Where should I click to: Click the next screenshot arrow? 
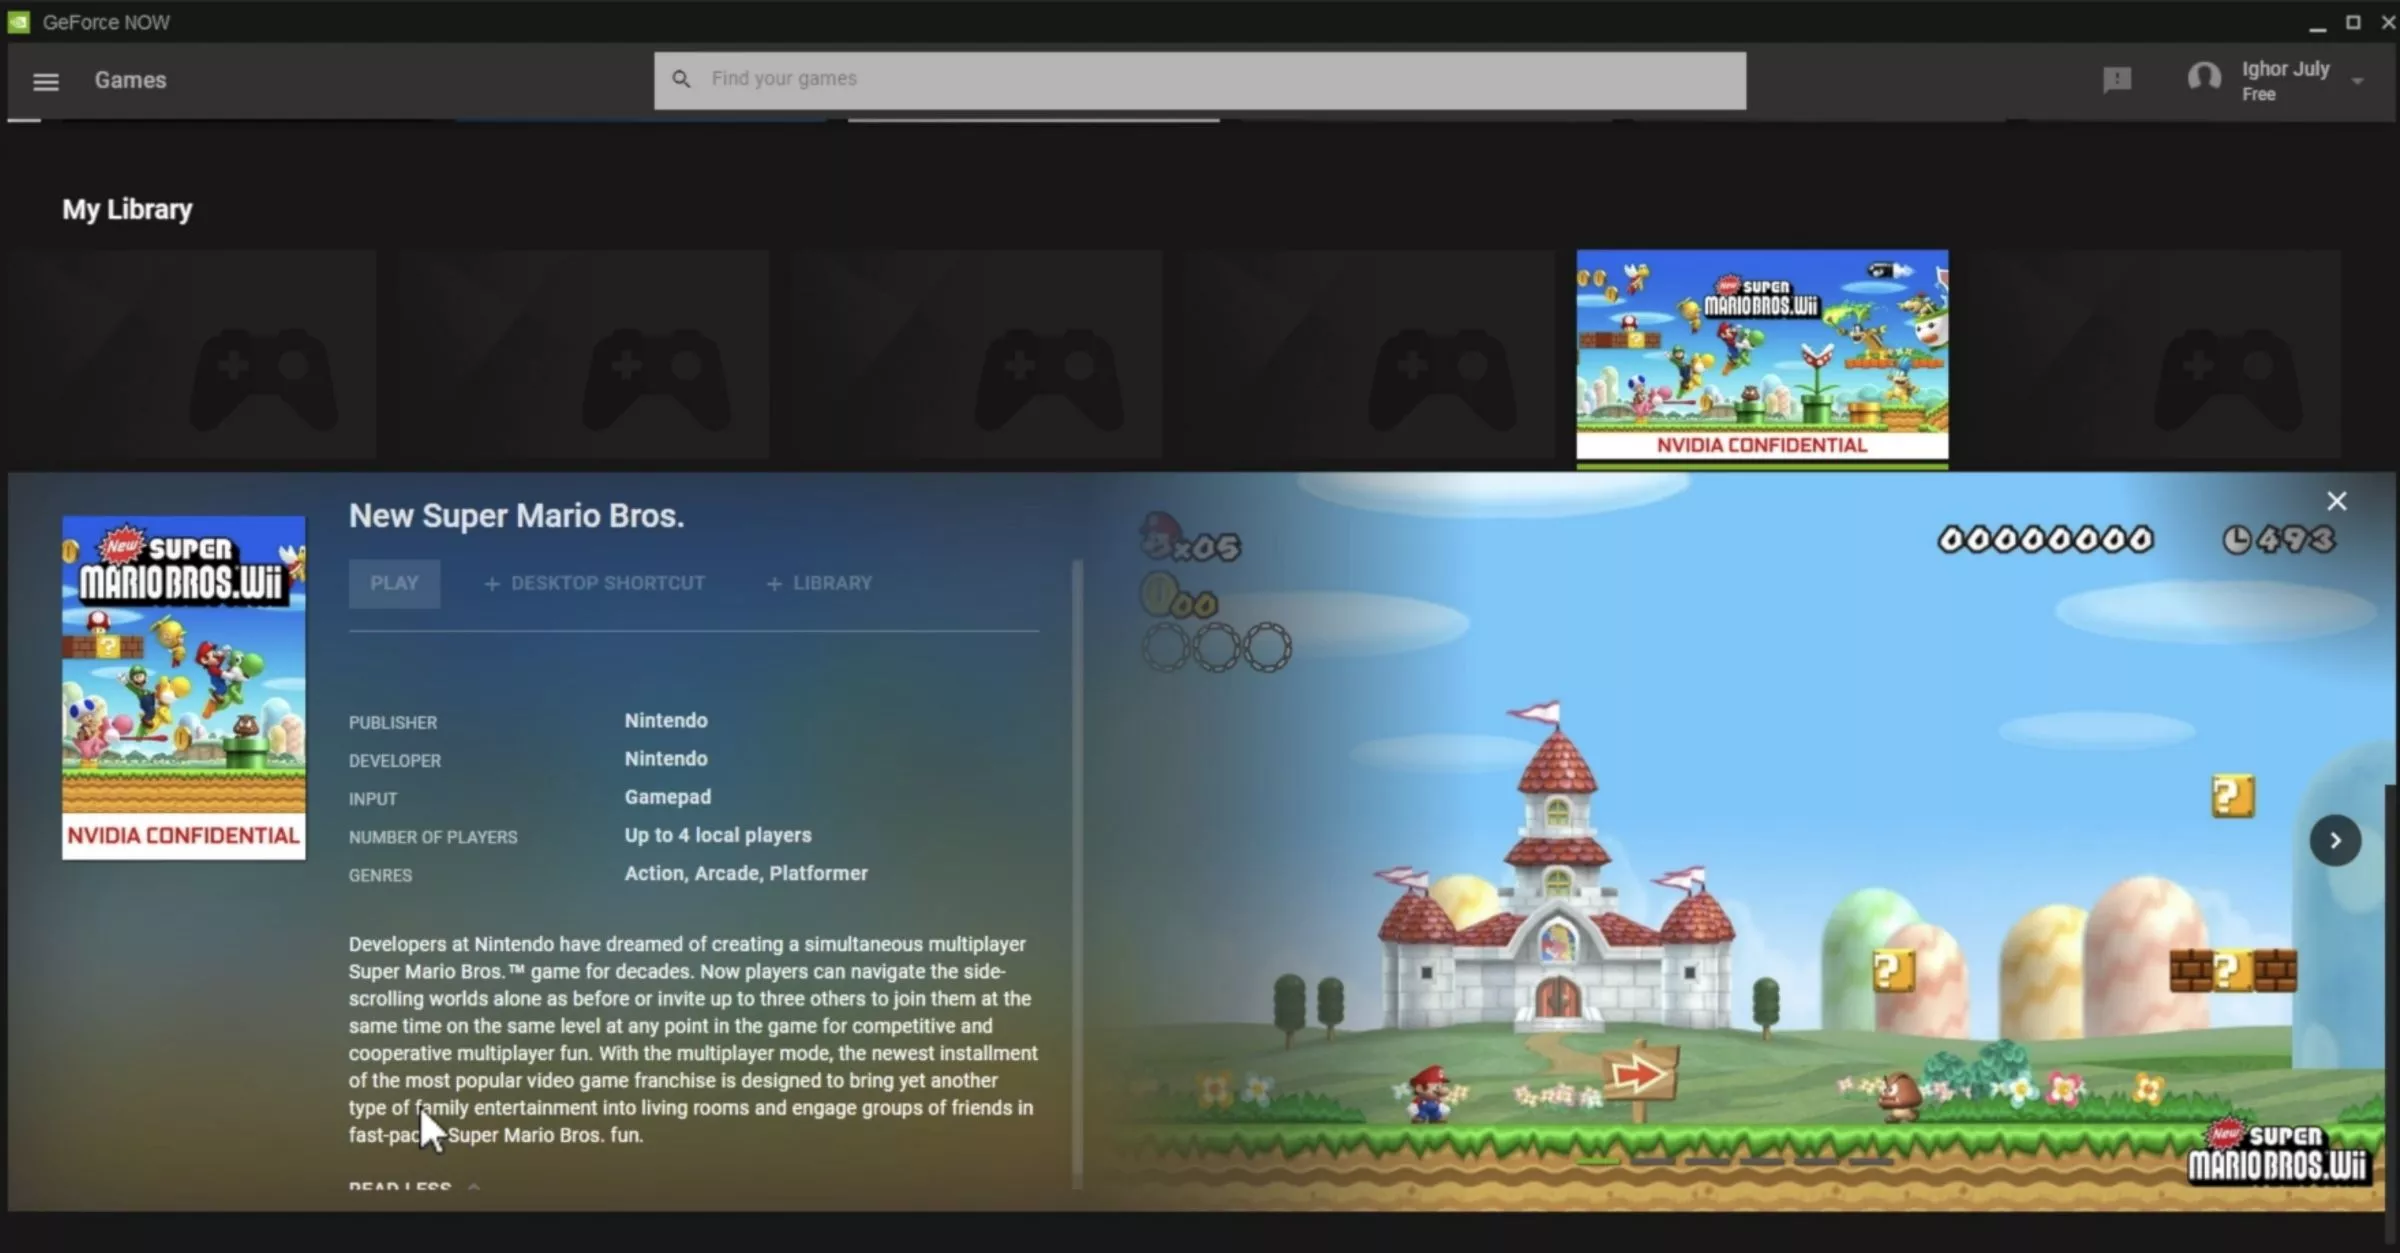[x=2336, y=841]
